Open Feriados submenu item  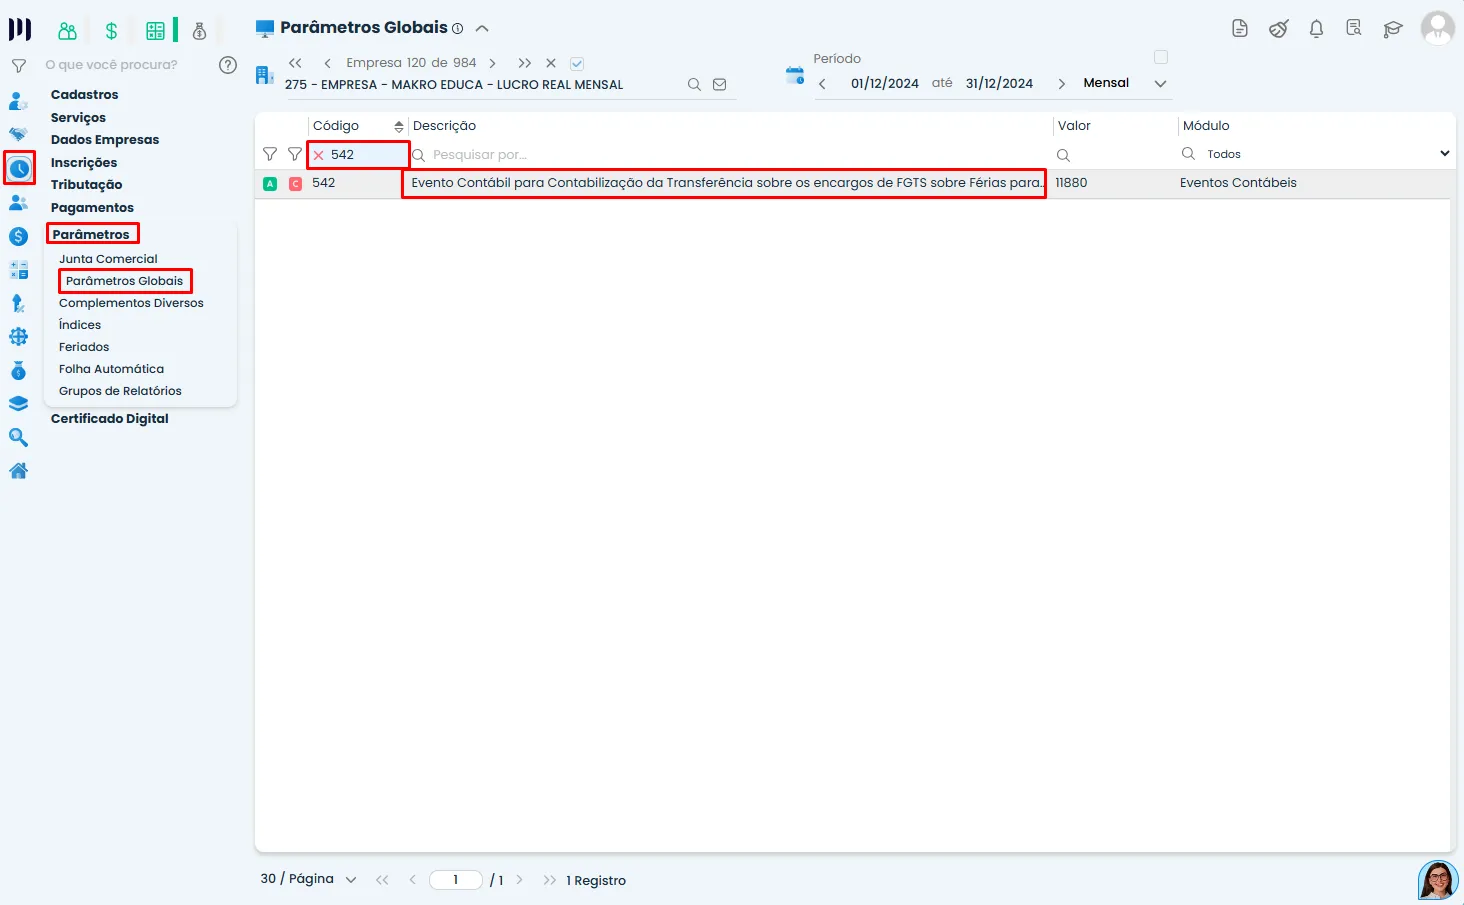point(84,347)
